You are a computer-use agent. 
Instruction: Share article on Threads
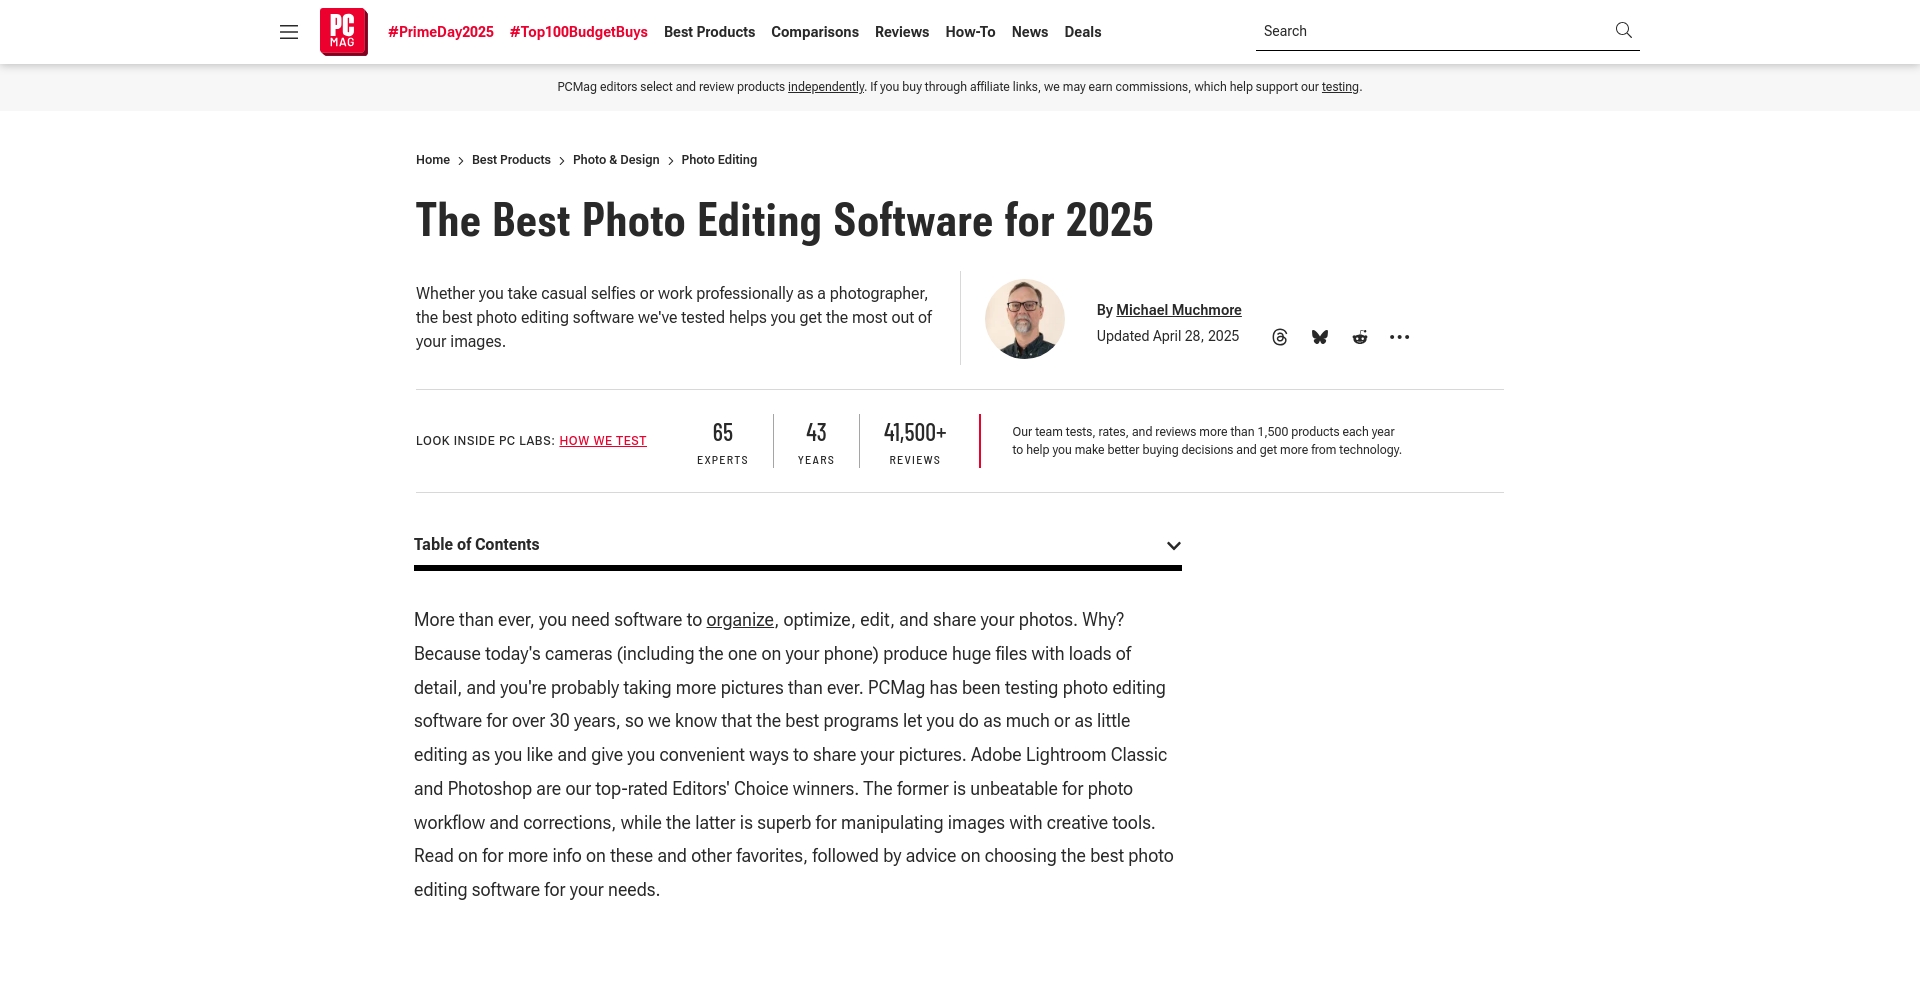click(x=1280, y=337)
